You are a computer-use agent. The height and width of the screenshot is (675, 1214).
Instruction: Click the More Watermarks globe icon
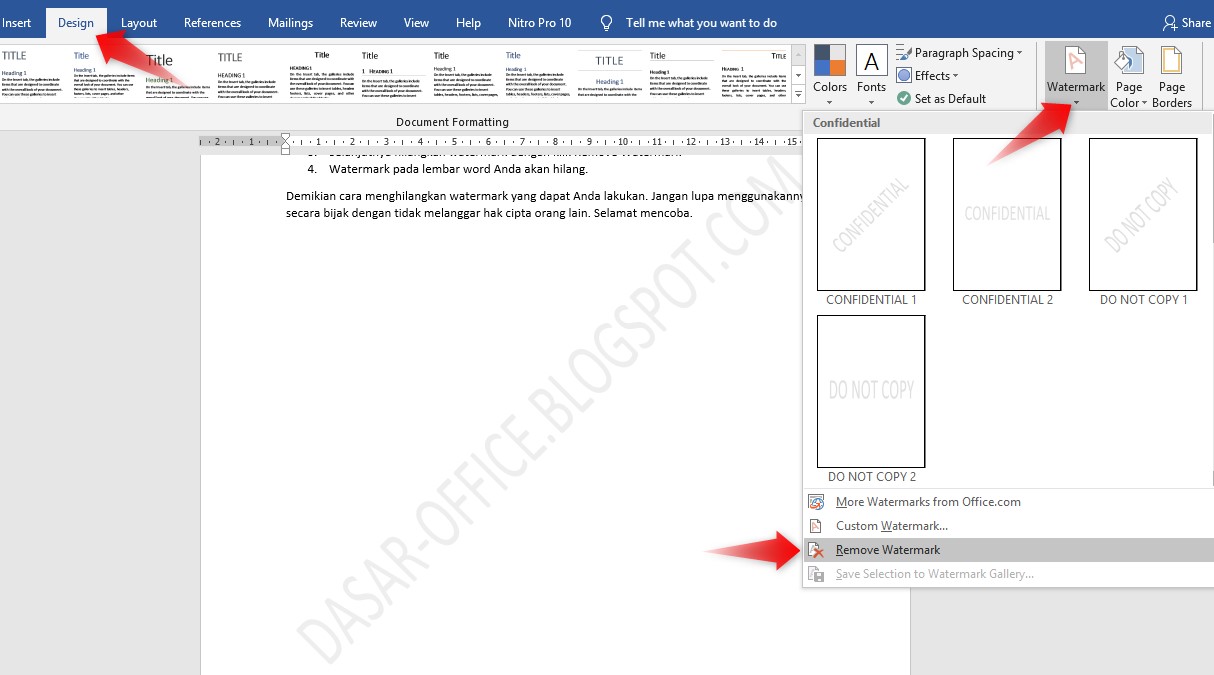click(x=817, y=502)
